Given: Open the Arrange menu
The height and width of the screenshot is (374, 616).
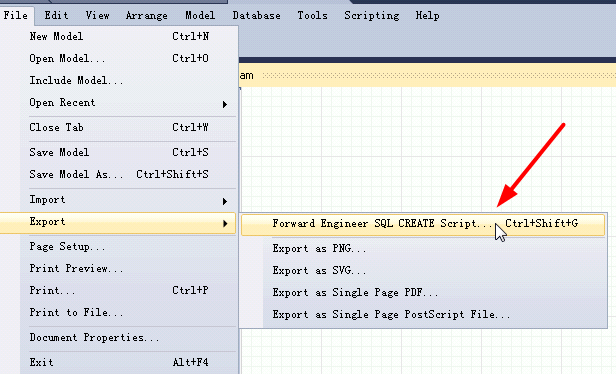Looking at the screenshot, I should (x=147, y=16).
